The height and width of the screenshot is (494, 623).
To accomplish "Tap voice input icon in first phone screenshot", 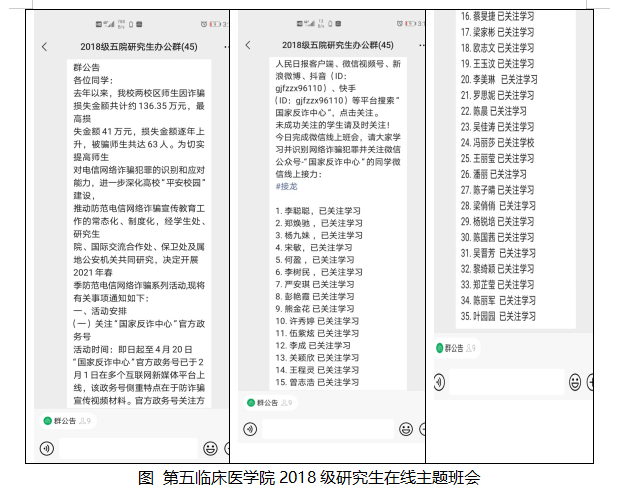I will 47,449.
